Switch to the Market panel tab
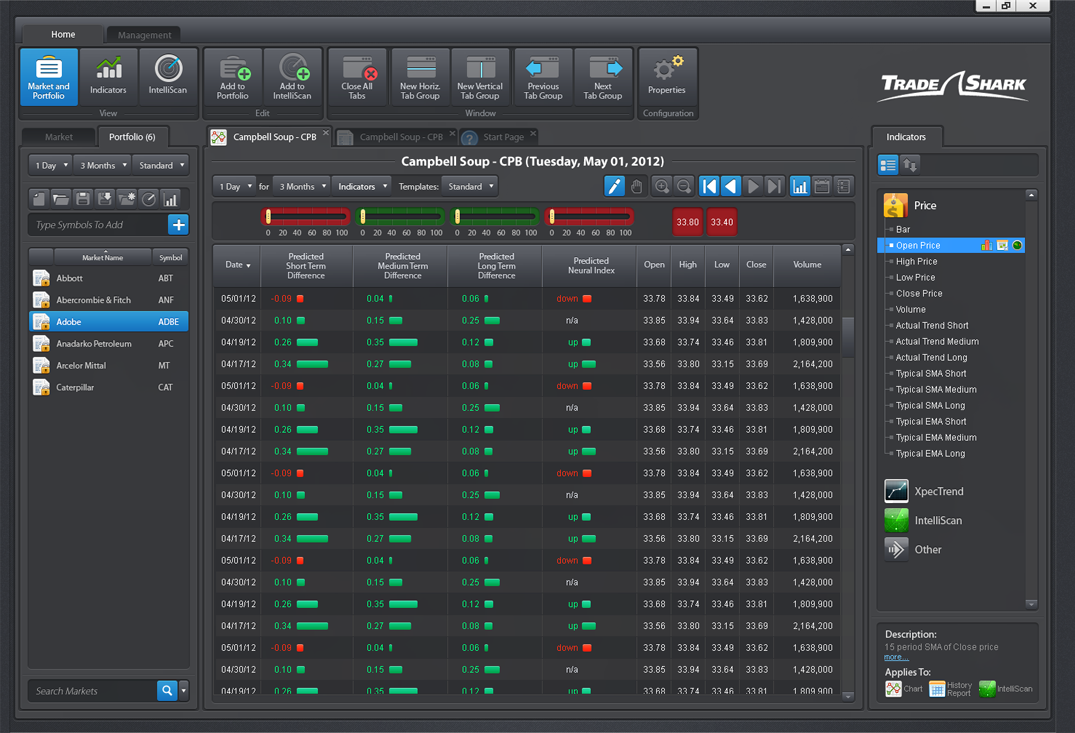Screen dimensions: 1075x733 click(x=59, y=137)
